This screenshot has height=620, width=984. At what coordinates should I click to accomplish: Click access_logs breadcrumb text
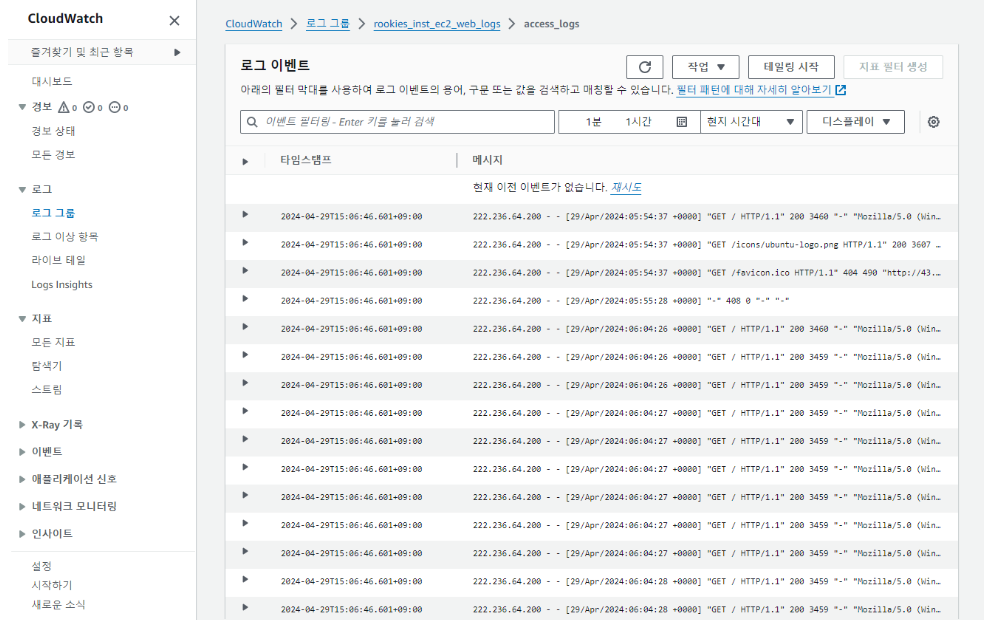tap(552, 24)
